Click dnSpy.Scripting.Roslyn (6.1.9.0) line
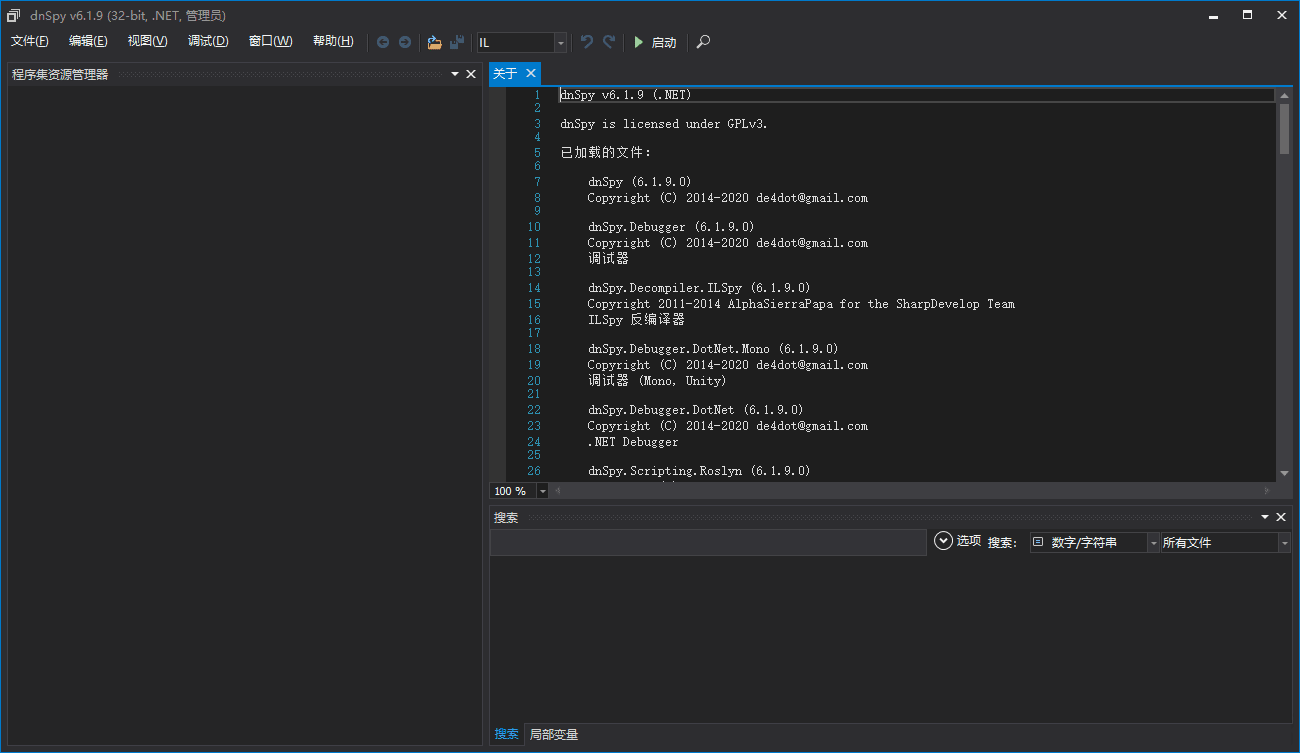The height and width of the screenshot is (753, 1300). [x=699, y=471]
